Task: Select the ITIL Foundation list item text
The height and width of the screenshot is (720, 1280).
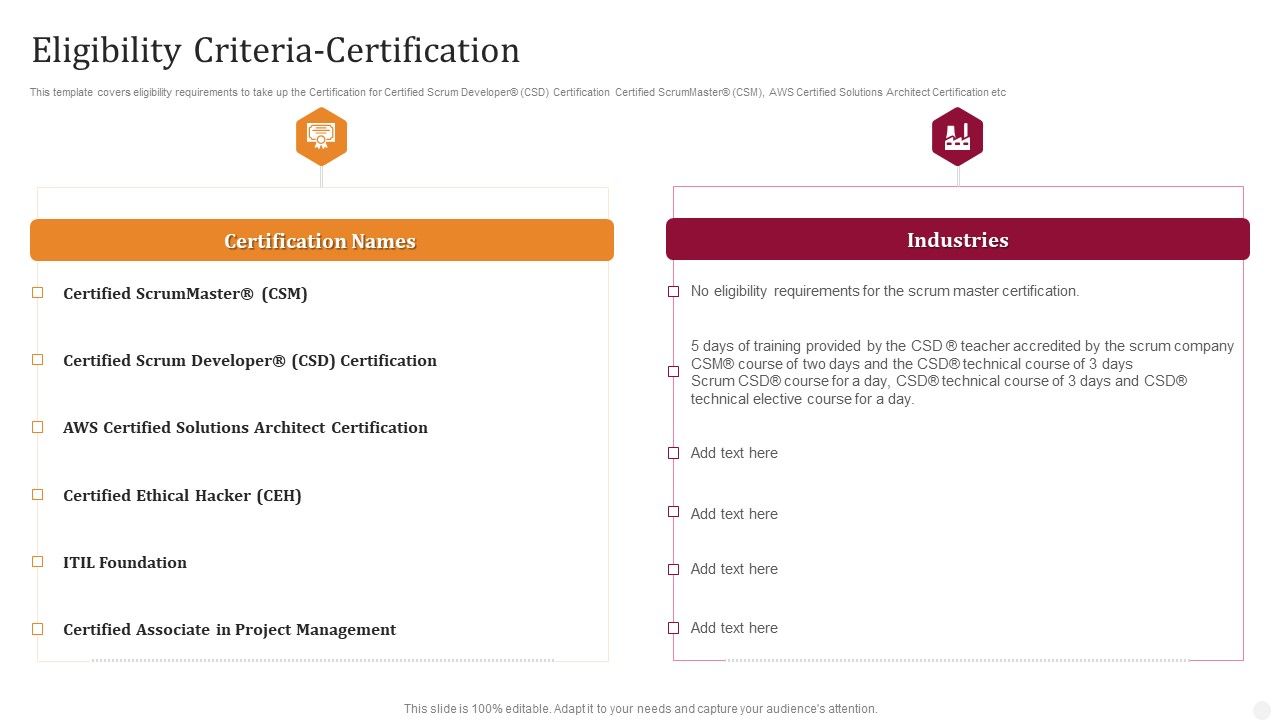Action: (125, 563)
